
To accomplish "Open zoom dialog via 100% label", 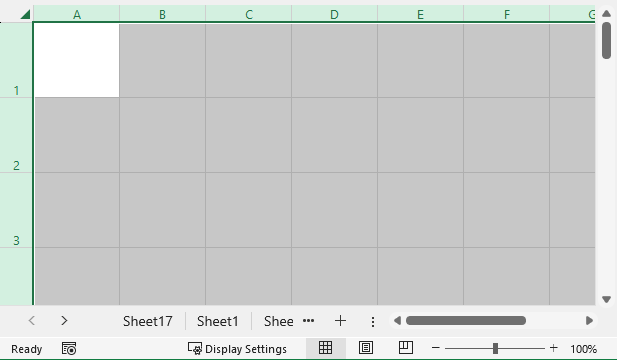I will pos(584,349).
